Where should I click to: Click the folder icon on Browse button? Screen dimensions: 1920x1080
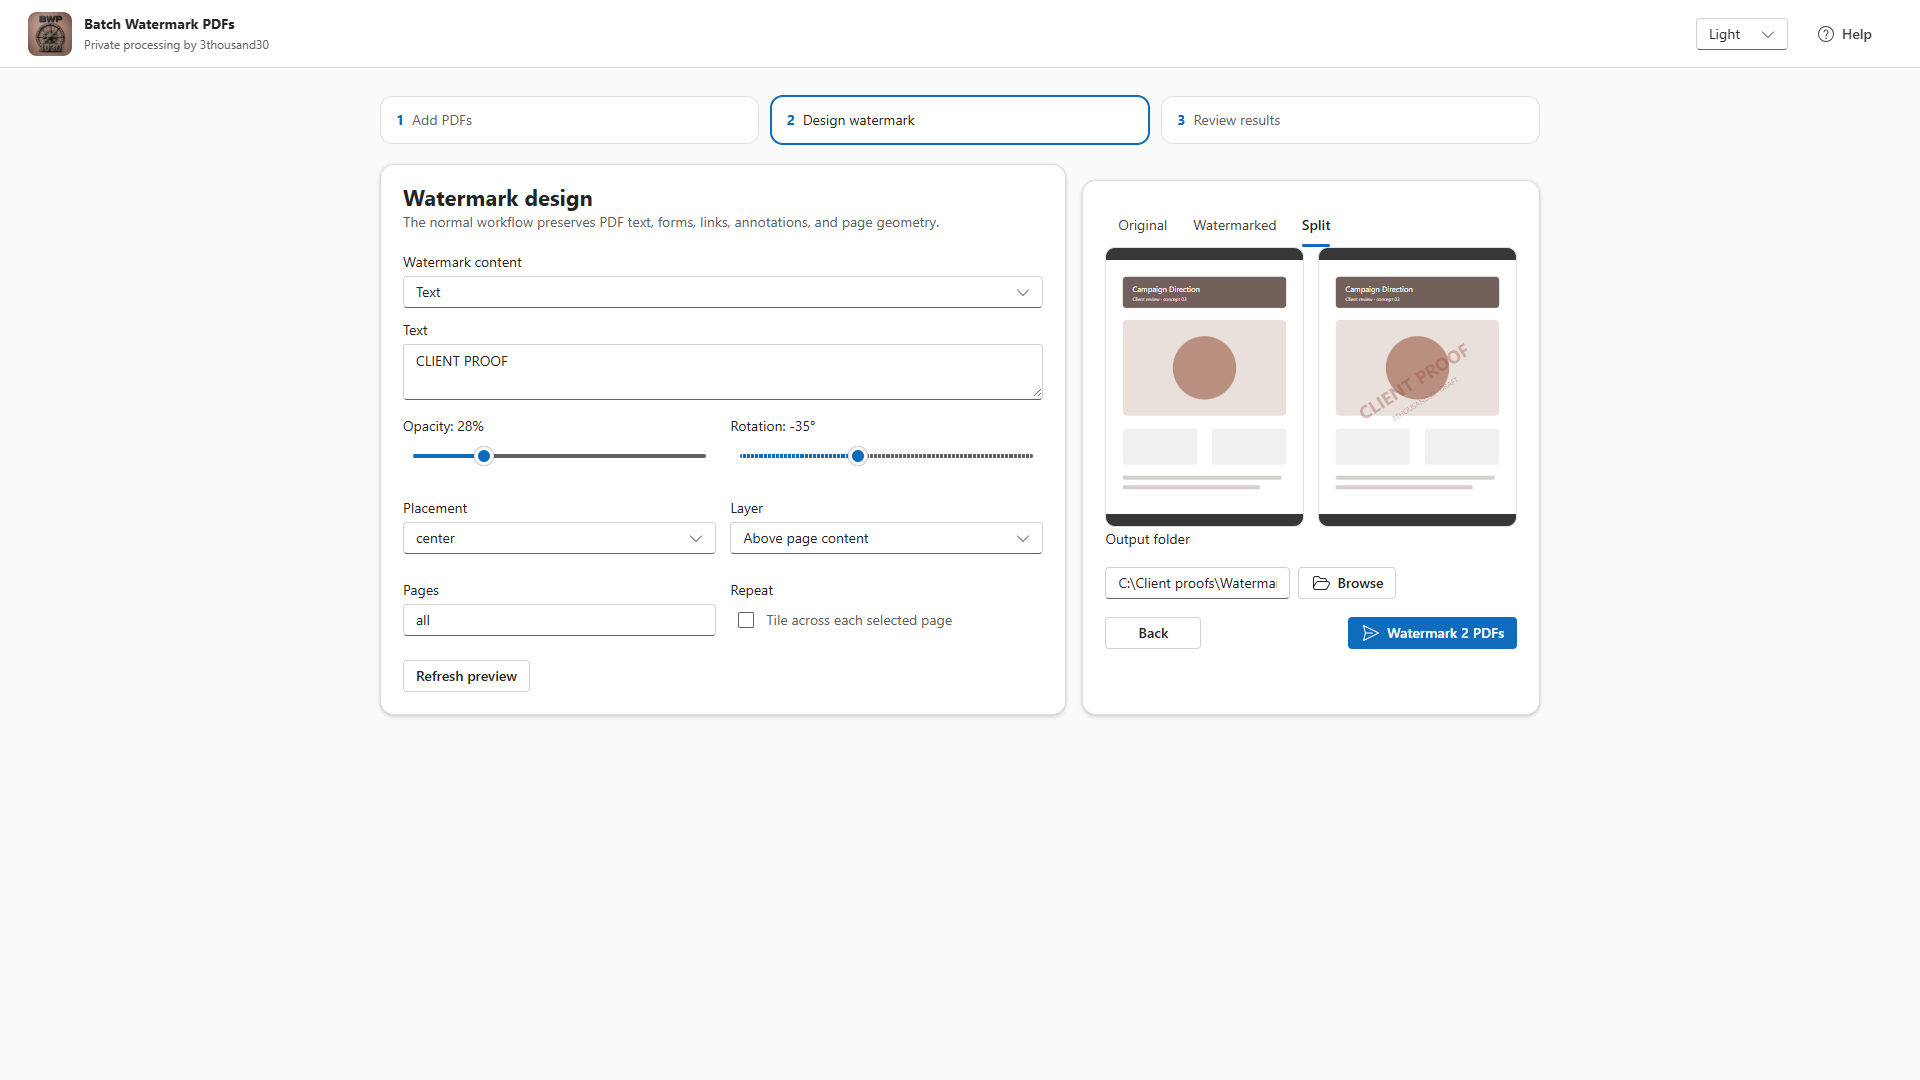[1321, 583]
